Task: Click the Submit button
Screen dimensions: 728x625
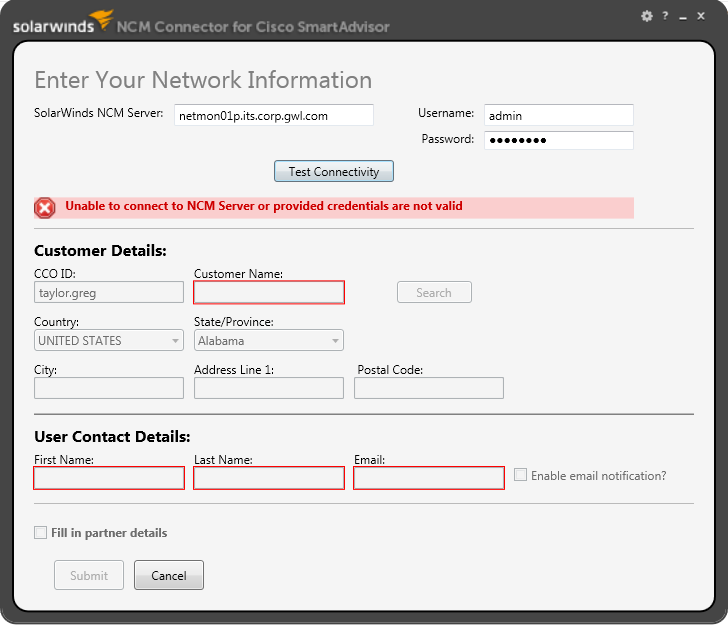Action: click(x=89, y=575)
